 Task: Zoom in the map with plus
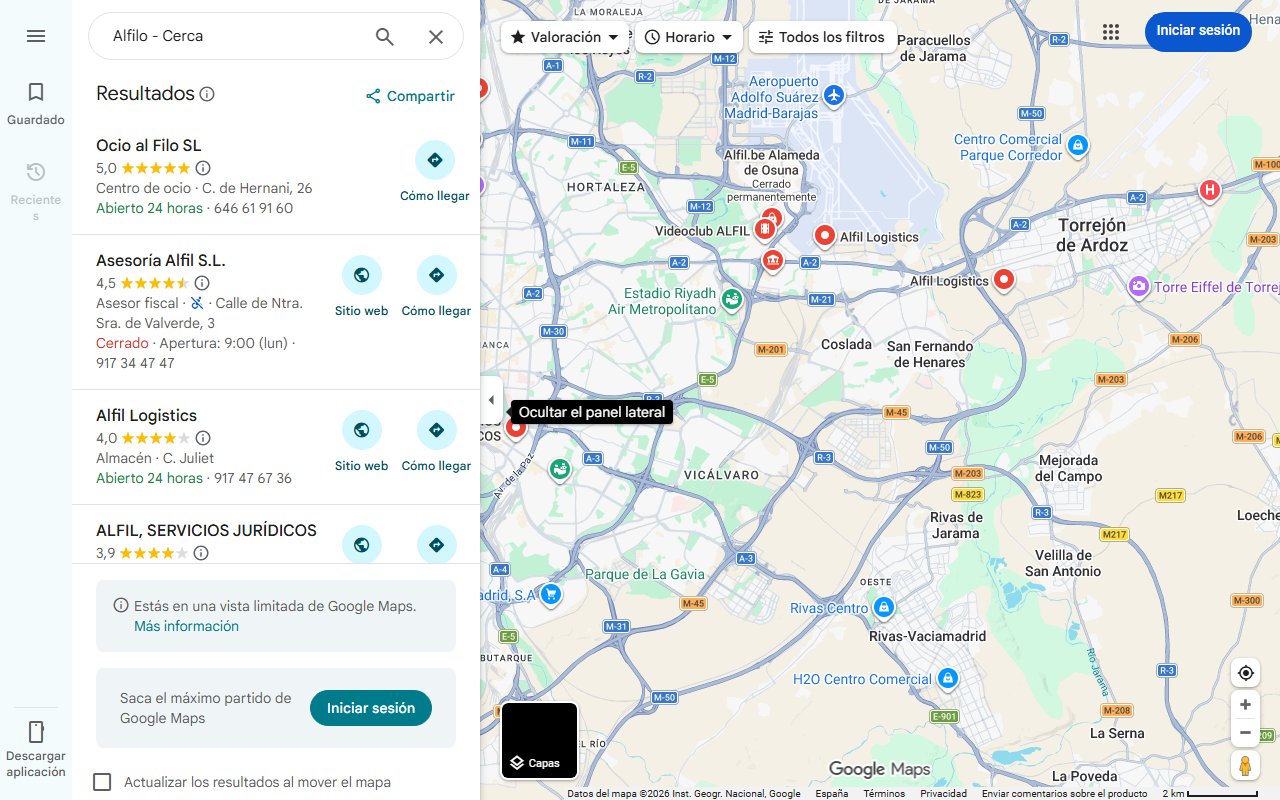1245,705
